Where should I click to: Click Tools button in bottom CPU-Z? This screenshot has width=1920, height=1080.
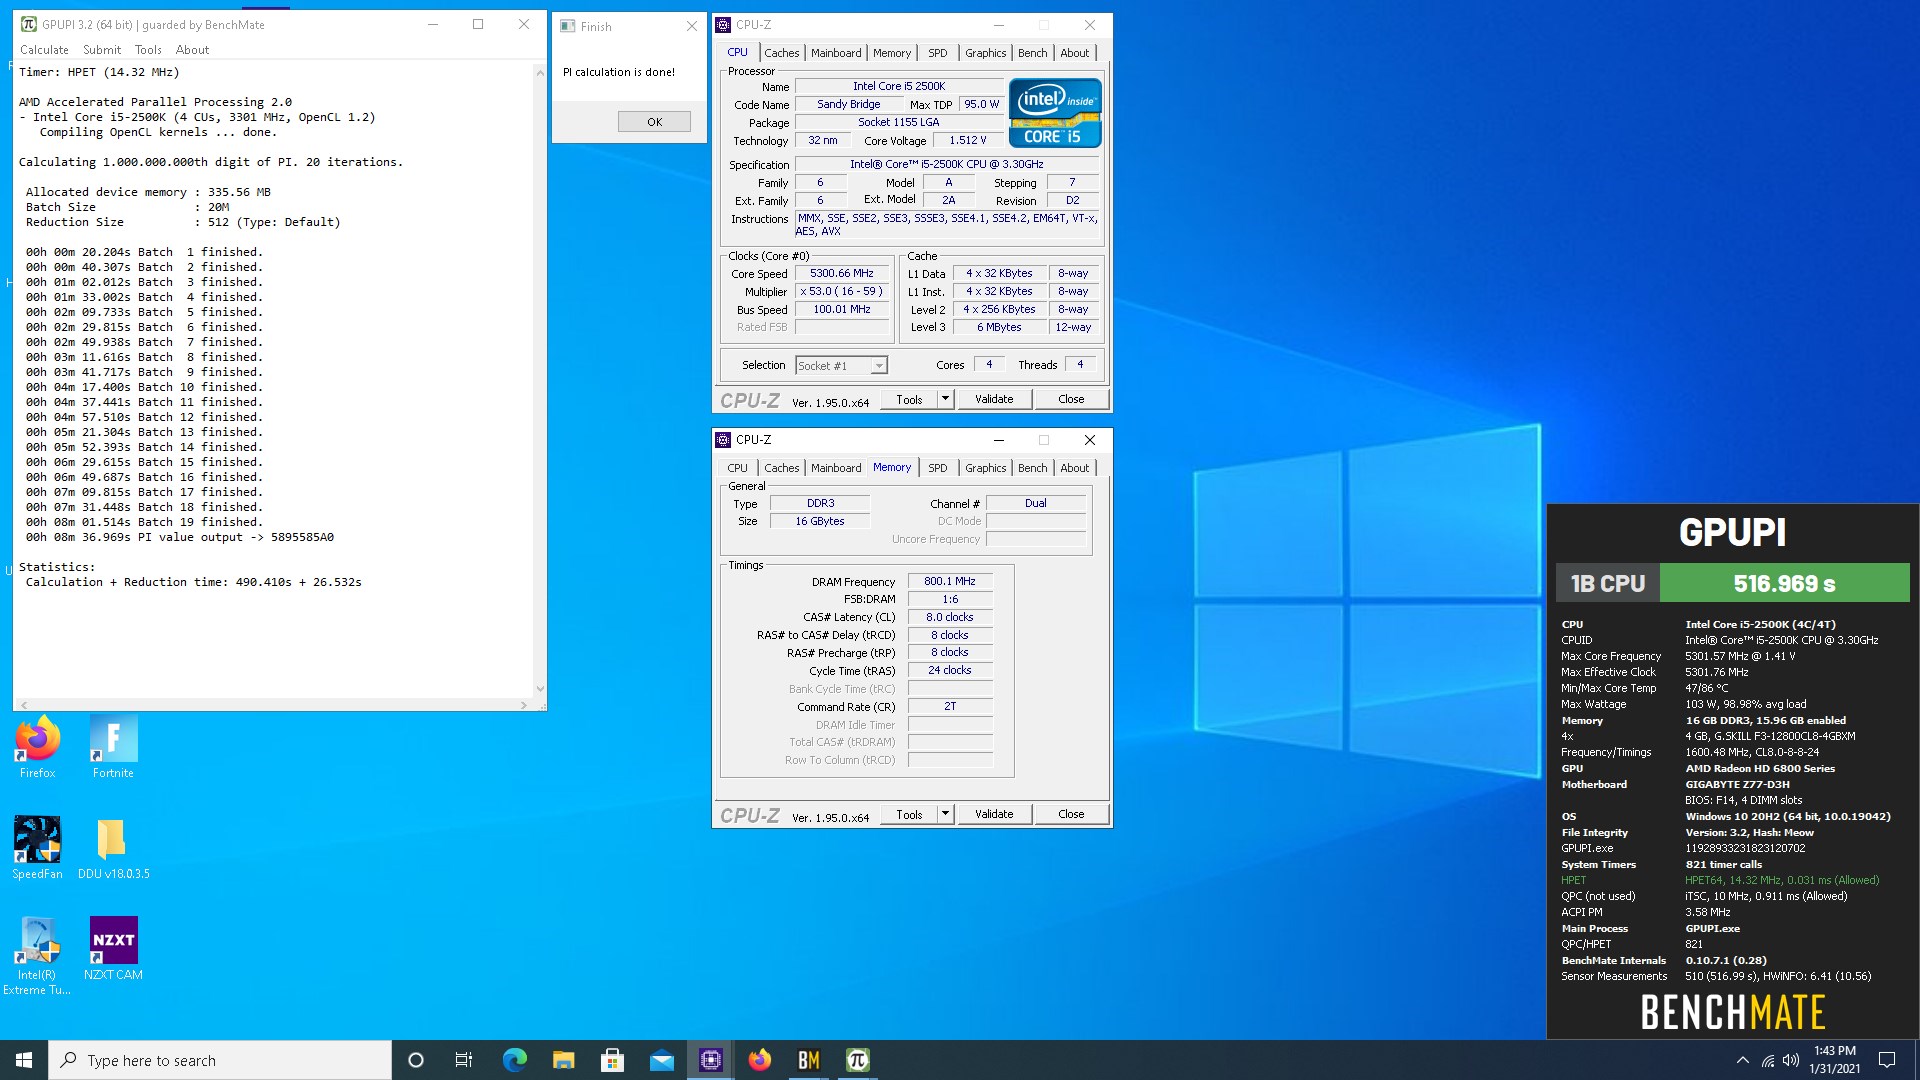(909, 814)
